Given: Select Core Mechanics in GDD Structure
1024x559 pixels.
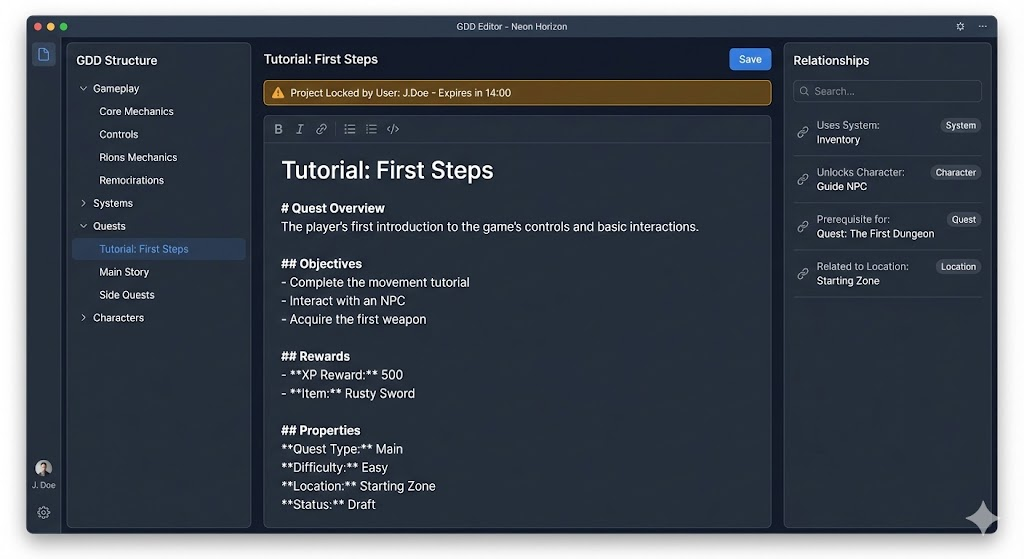Looking at the screenshot, I should tap(136, 112).
